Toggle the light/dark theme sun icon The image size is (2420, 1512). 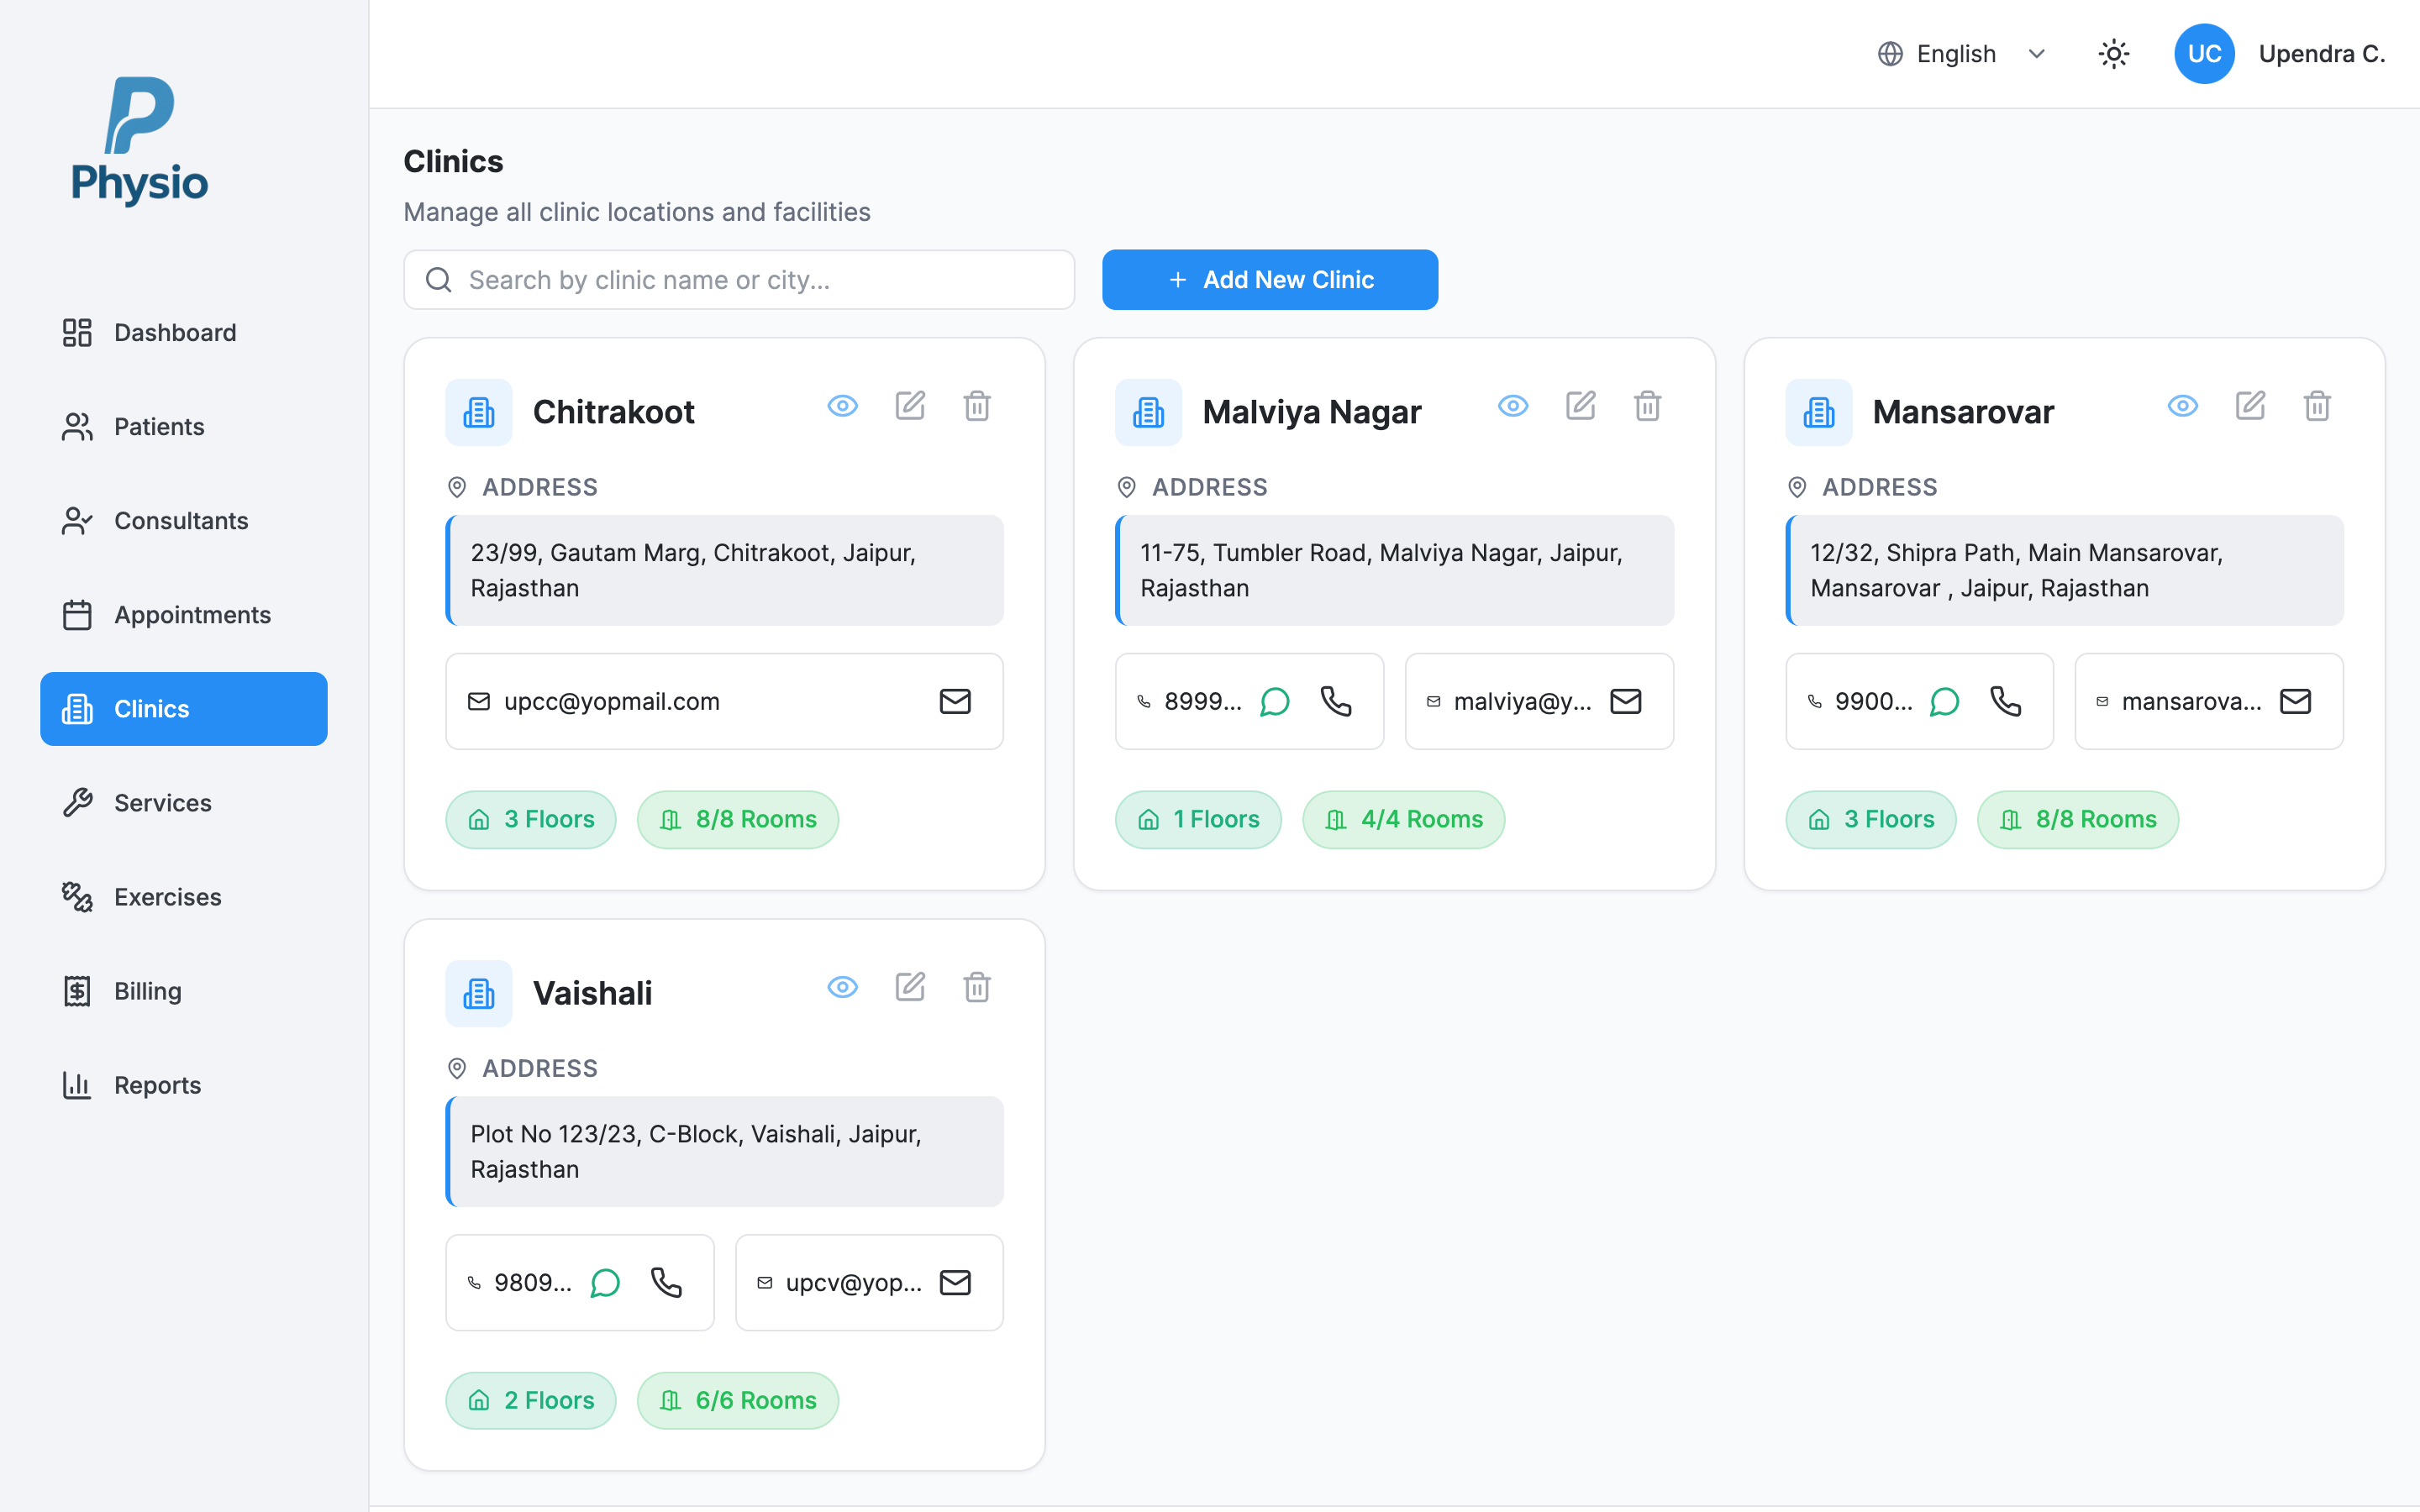[x=2113, y=54]
